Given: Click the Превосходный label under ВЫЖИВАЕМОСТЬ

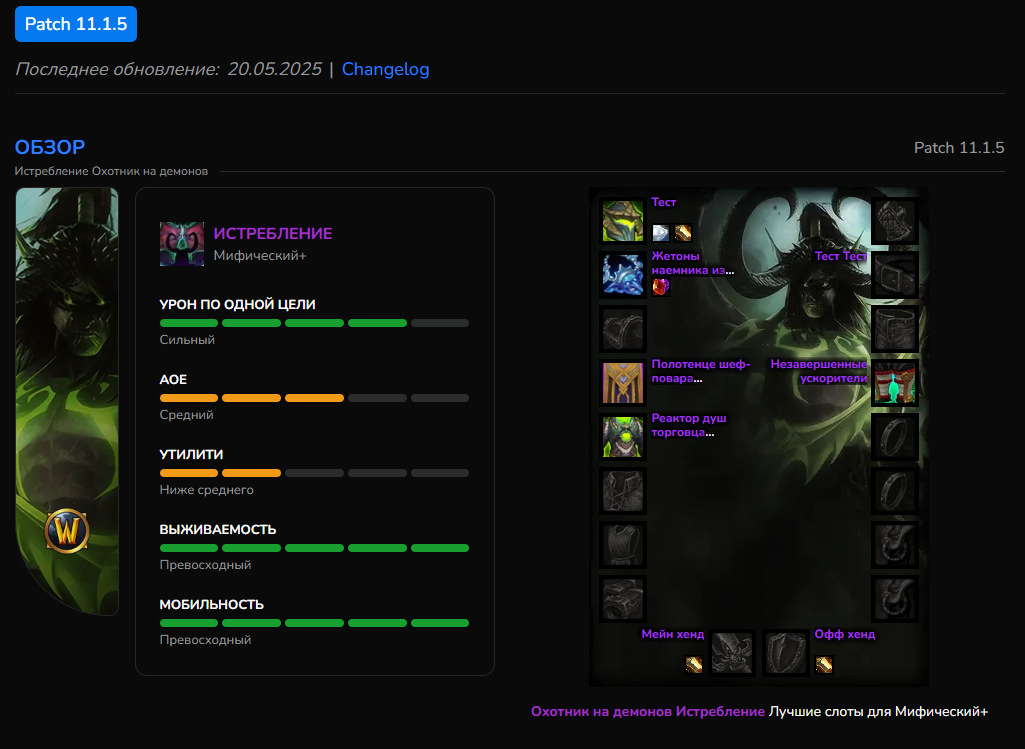Looking at the screenshot, I should (x=205, y=565).
